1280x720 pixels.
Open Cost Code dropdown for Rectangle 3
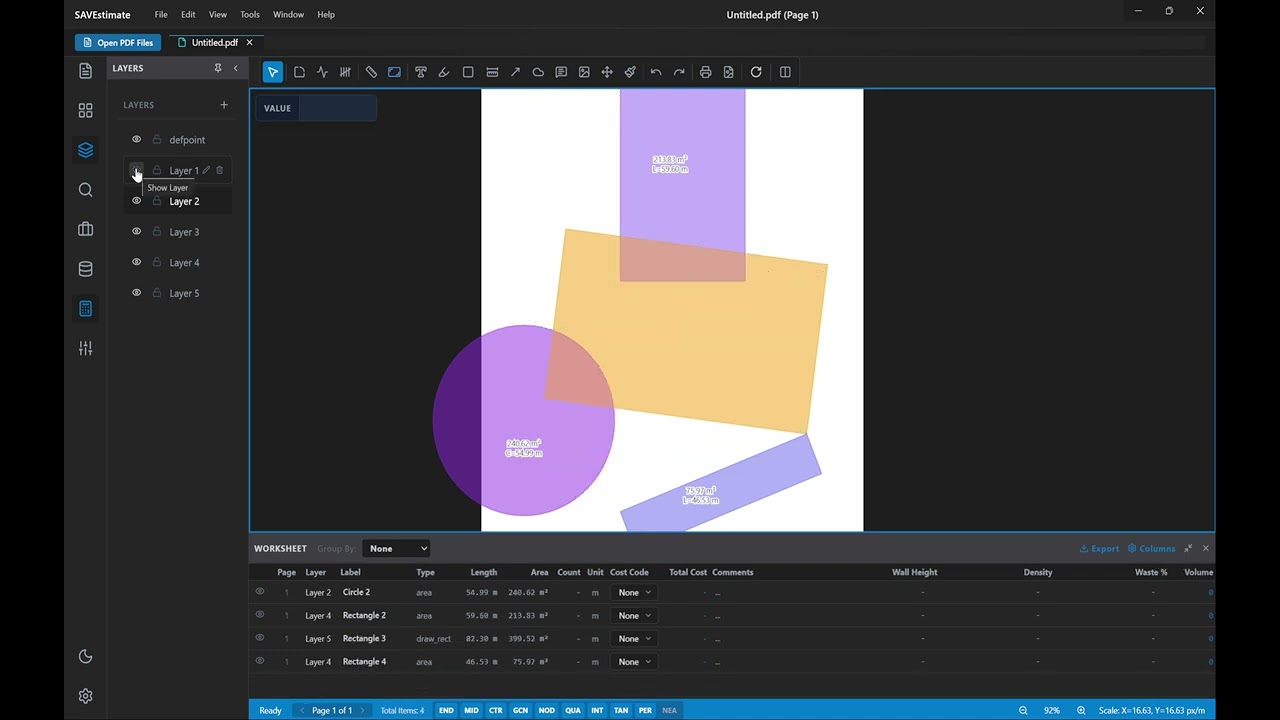click(634, 638)
